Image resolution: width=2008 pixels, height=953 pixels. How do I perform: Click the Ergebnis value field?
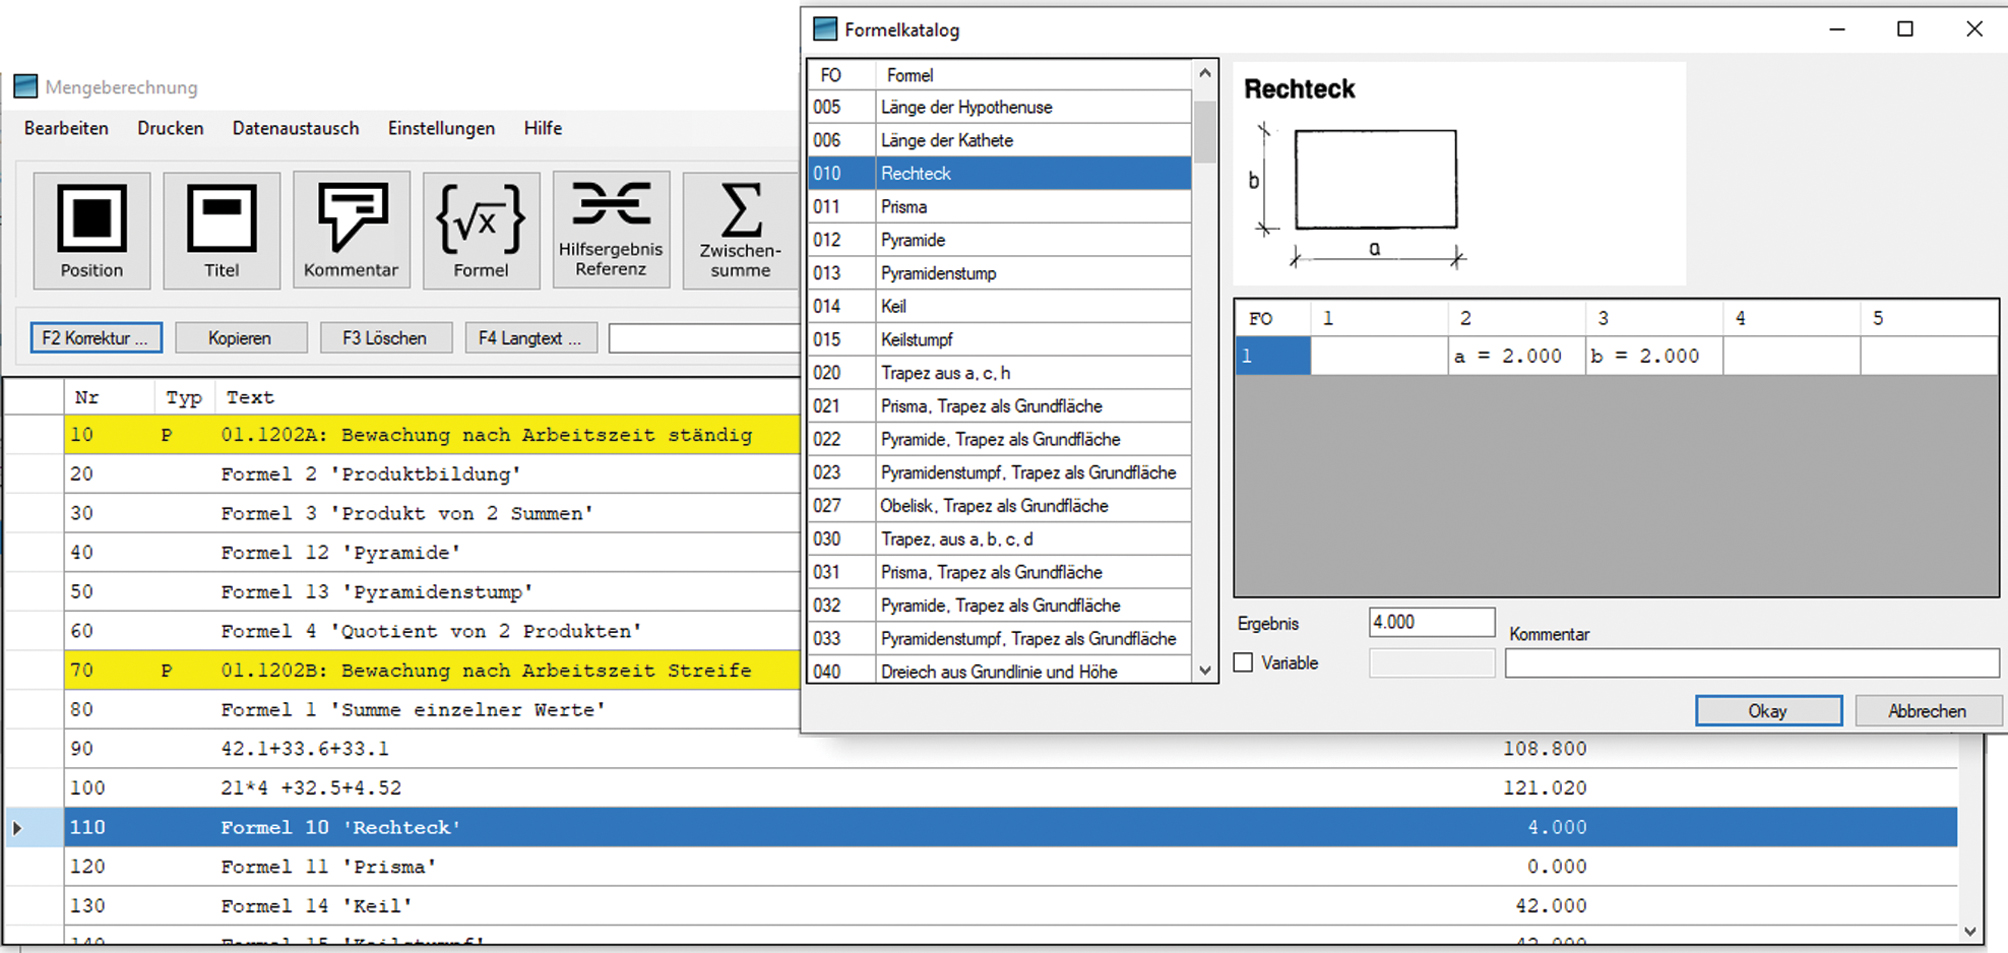(1431, 622)
